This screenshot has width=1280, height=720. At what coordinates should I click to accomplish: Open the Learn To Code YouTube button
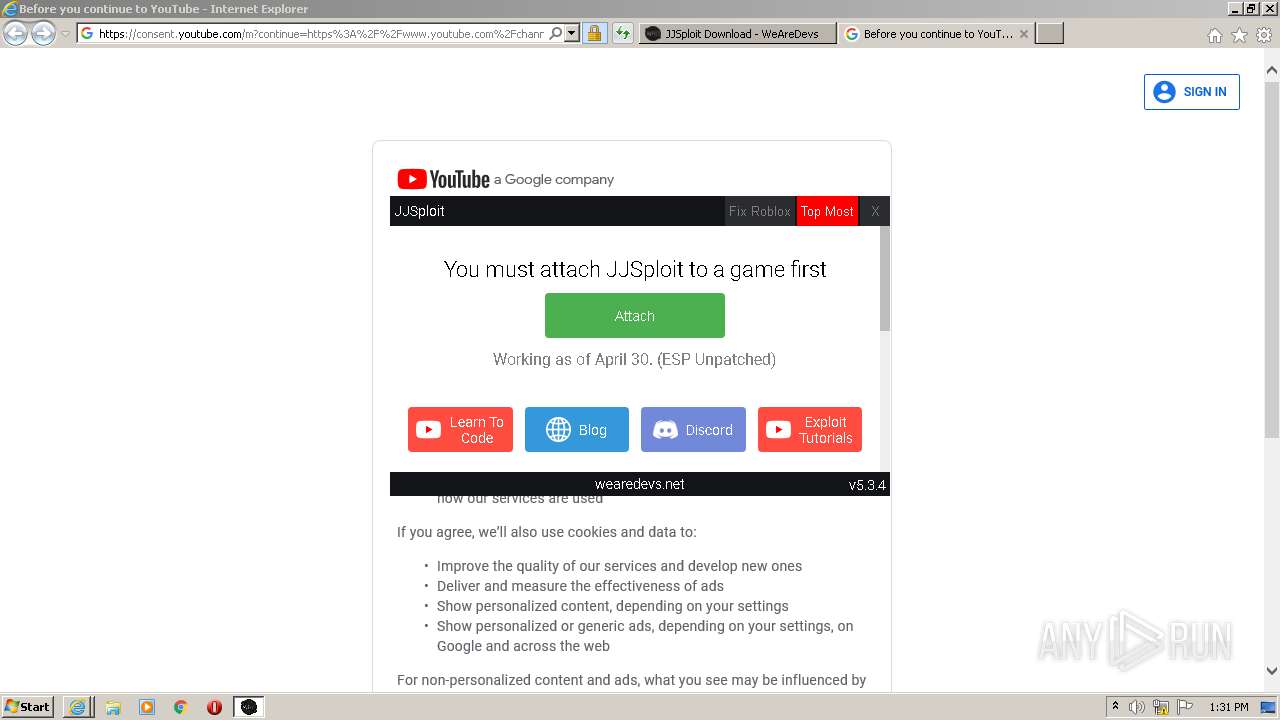460,429
